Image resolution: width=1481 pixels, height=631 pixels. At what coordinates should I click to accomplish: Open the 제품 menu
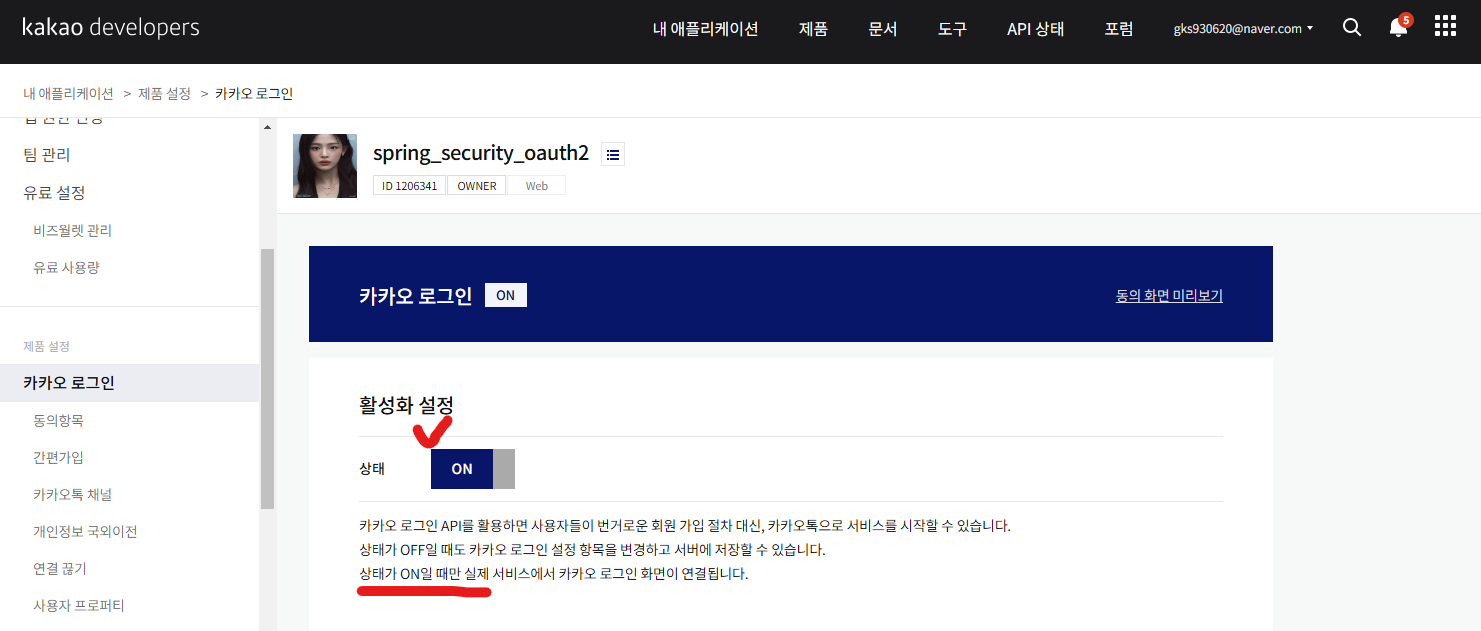813,29
